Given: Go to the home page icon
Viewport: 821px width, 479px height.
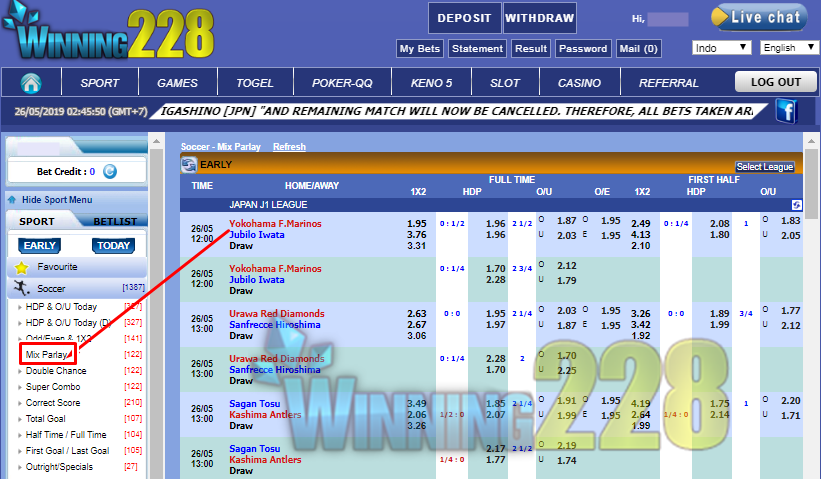Looking at the screenshot, I should pyautogui.click(x=31, y=83).
